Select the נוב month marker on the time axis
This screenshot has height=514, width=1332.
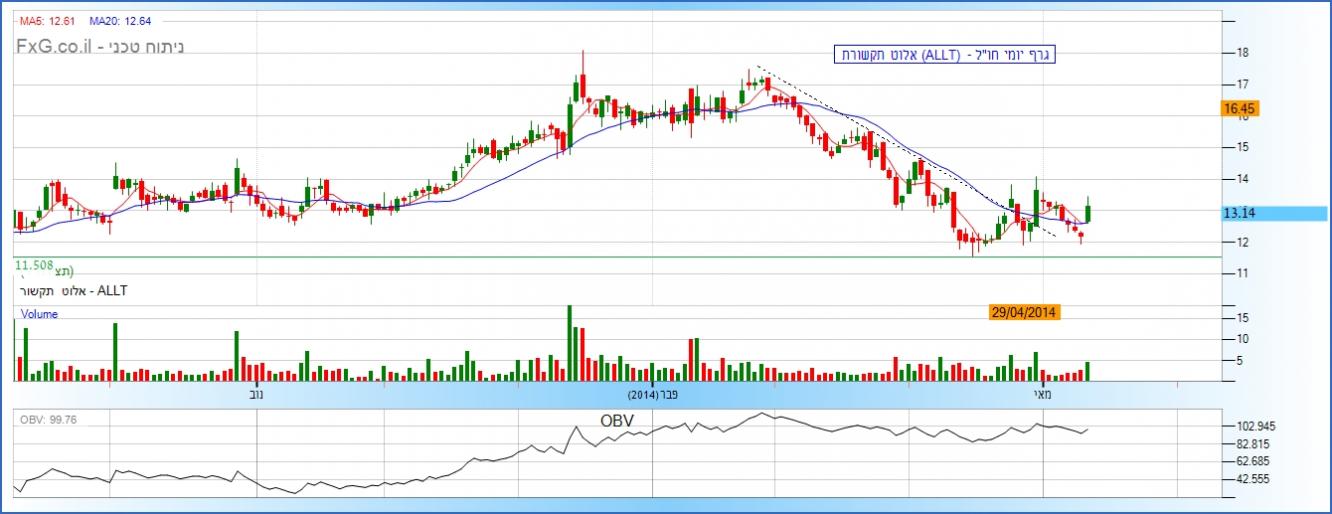pyautogui.click(x=257, y=394)
